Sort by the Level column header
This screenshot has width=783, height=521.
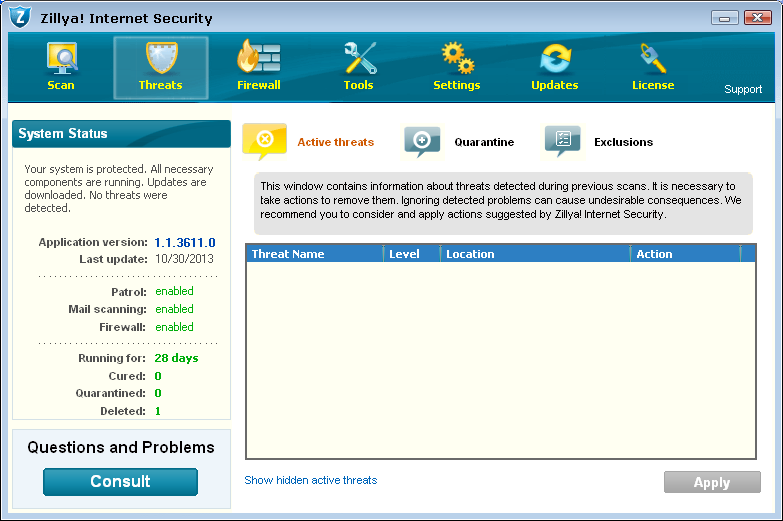pos(412,254)
